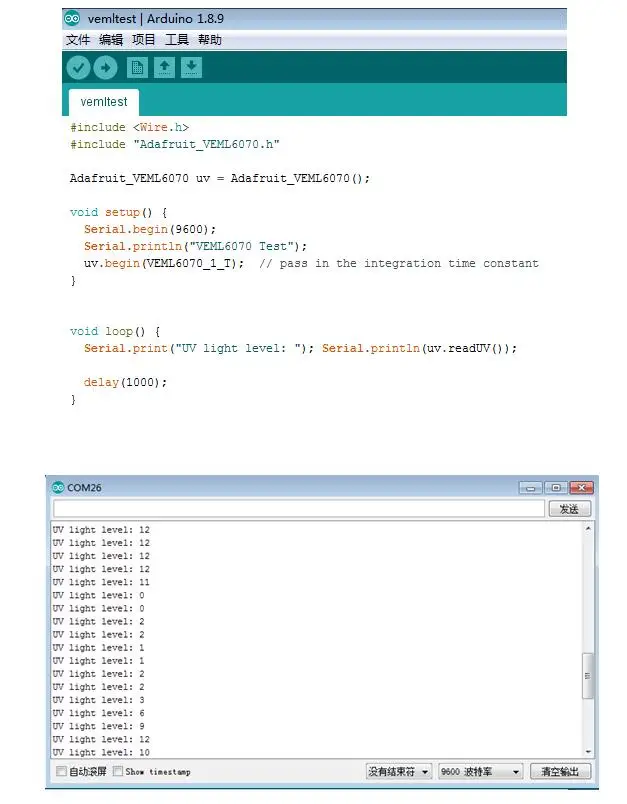Click the serial monitor vertical scrollbar thumb
Viewport: 627px width, 804px height.
pos(588,675)
